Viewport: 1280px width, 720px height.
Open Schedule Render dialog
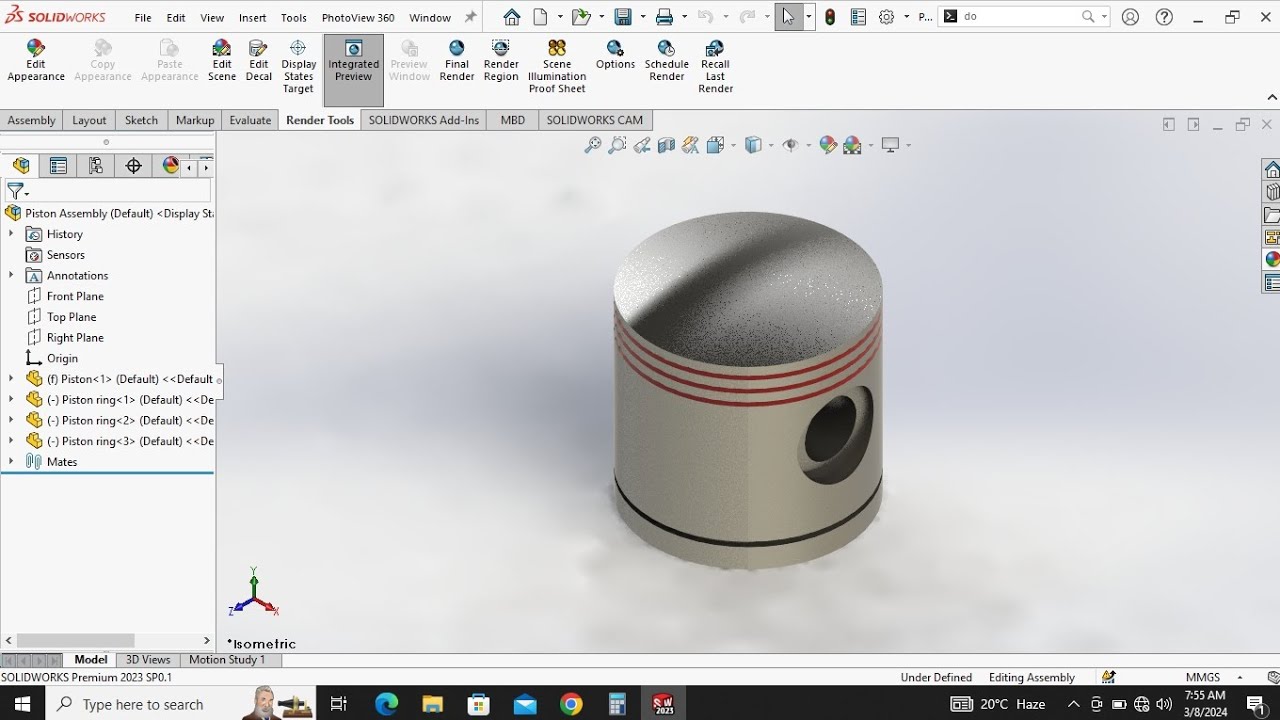[x=666, y=61]
